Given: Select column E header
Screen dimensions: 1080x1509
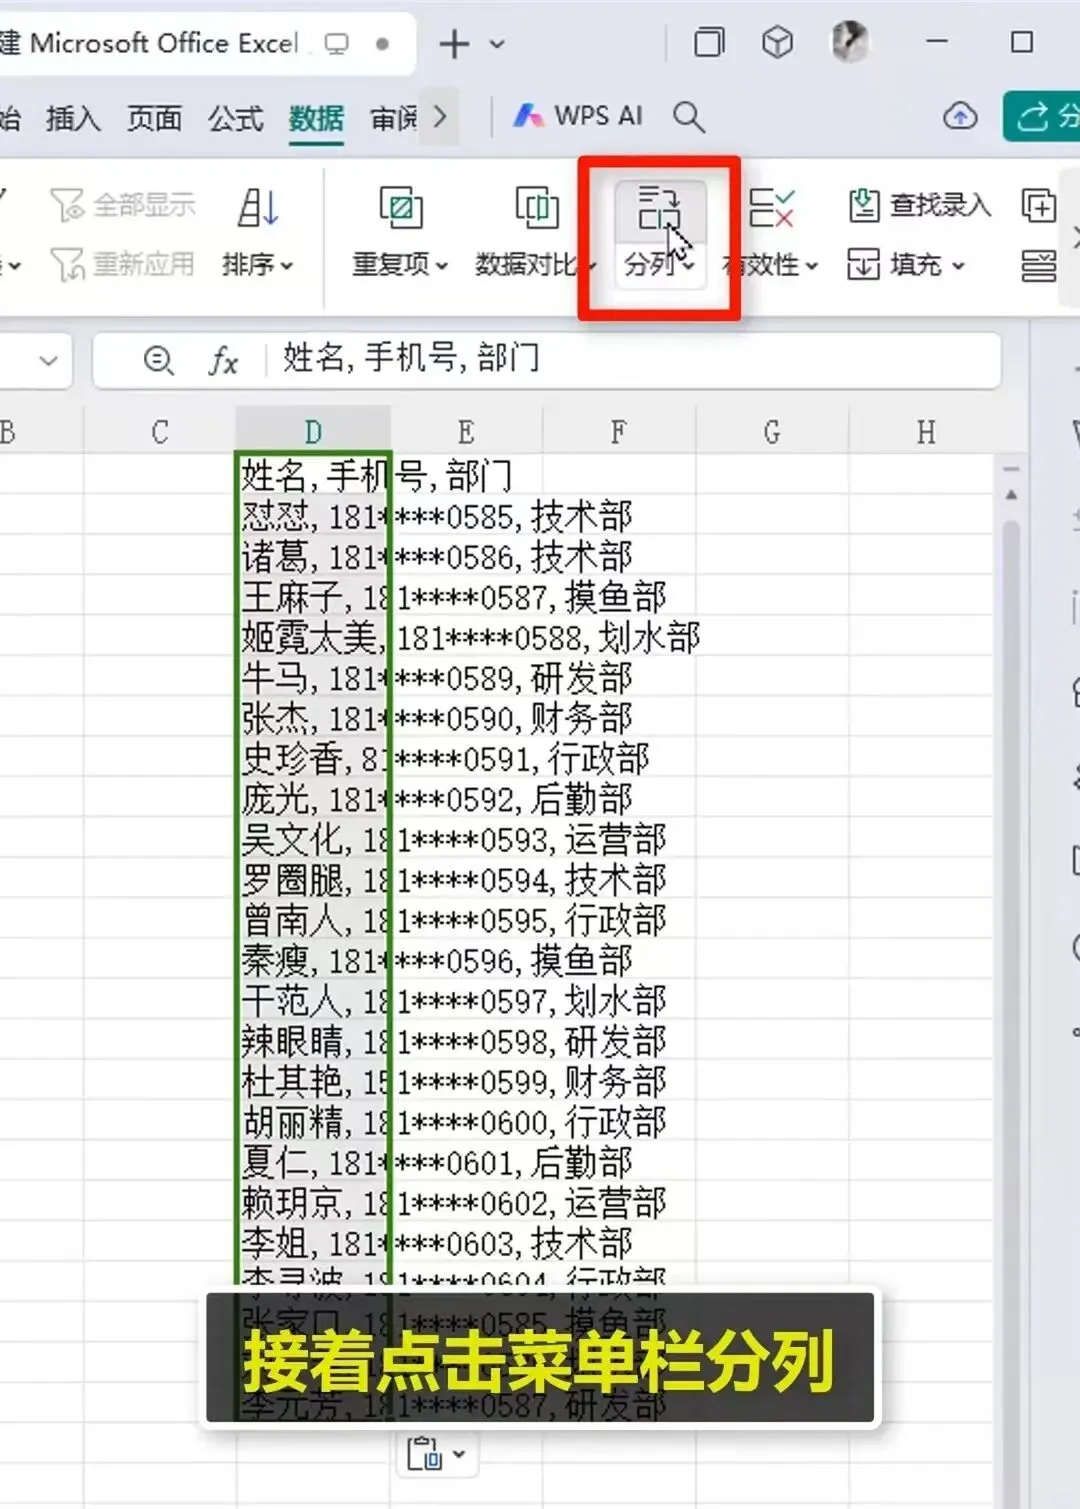Looking at the screenshot, I should click(466, 432).
